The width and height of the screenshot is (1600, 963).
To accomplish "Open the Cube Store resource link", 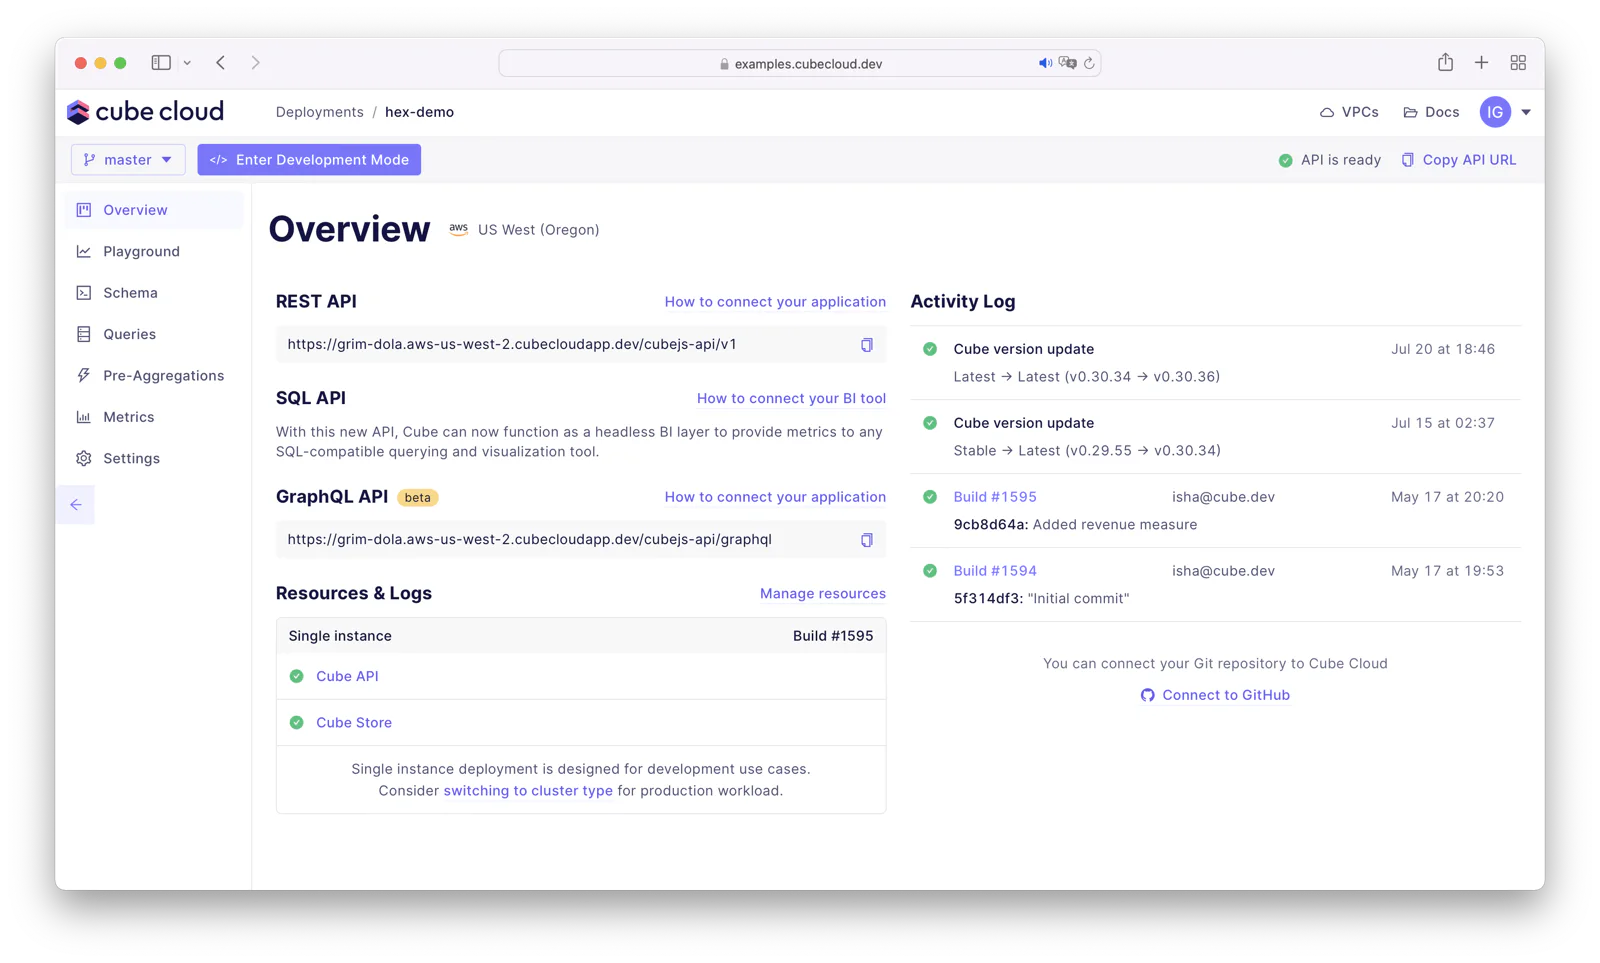I will [x=354, y=722].
